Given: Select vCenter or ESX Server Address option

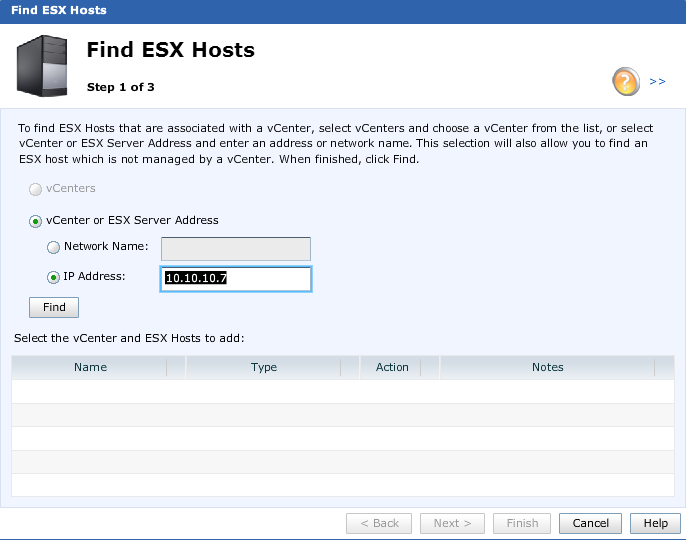Looking at the screenshot, I should (x=36, y=221).
